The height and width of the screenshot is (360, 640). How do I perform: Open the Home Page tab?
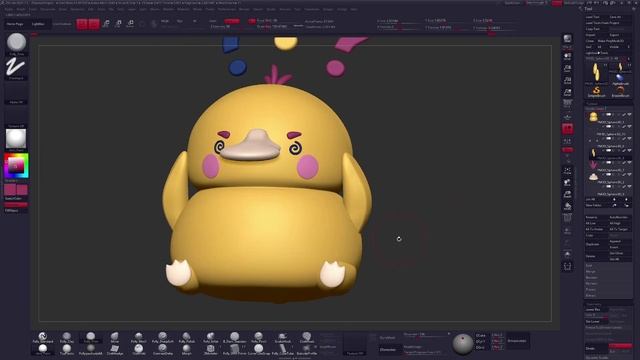(x=15, y=24)
